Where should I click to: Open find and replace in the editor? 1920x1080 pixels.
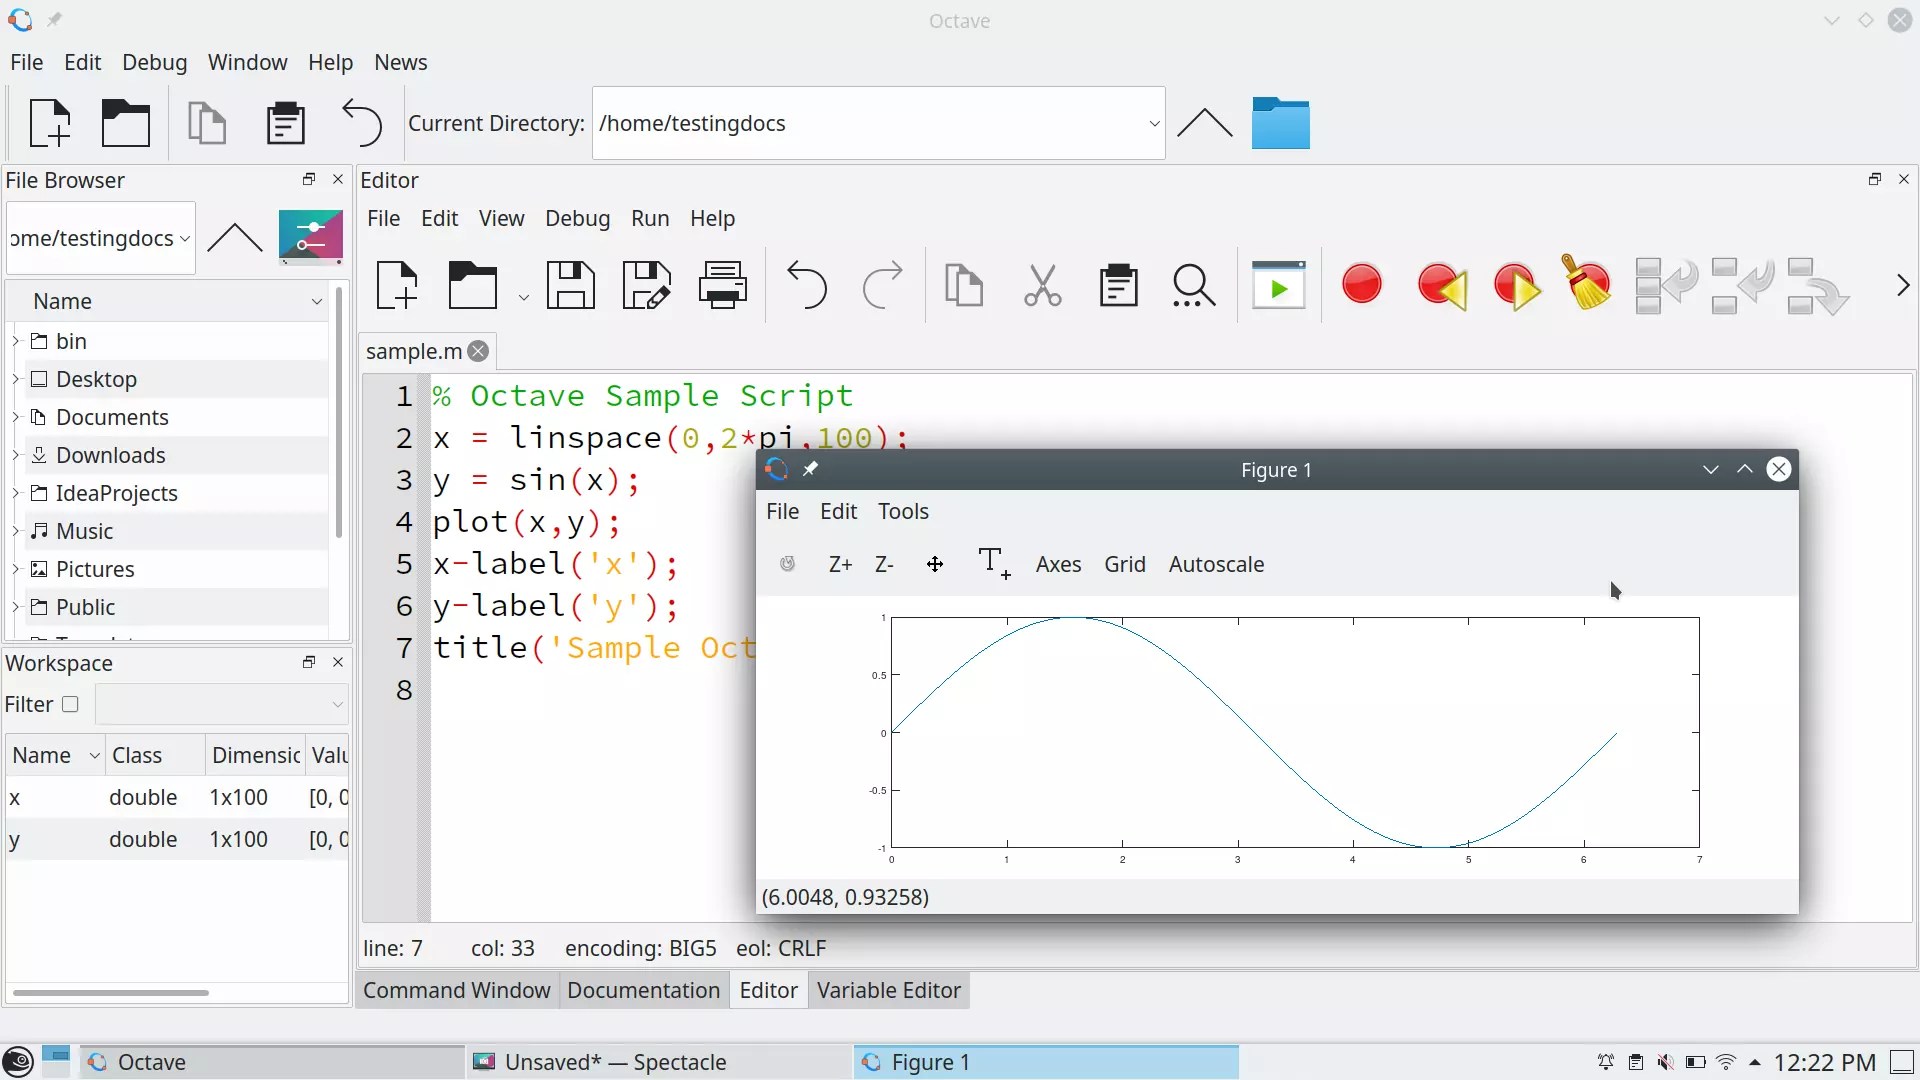tap(1193, 285)
